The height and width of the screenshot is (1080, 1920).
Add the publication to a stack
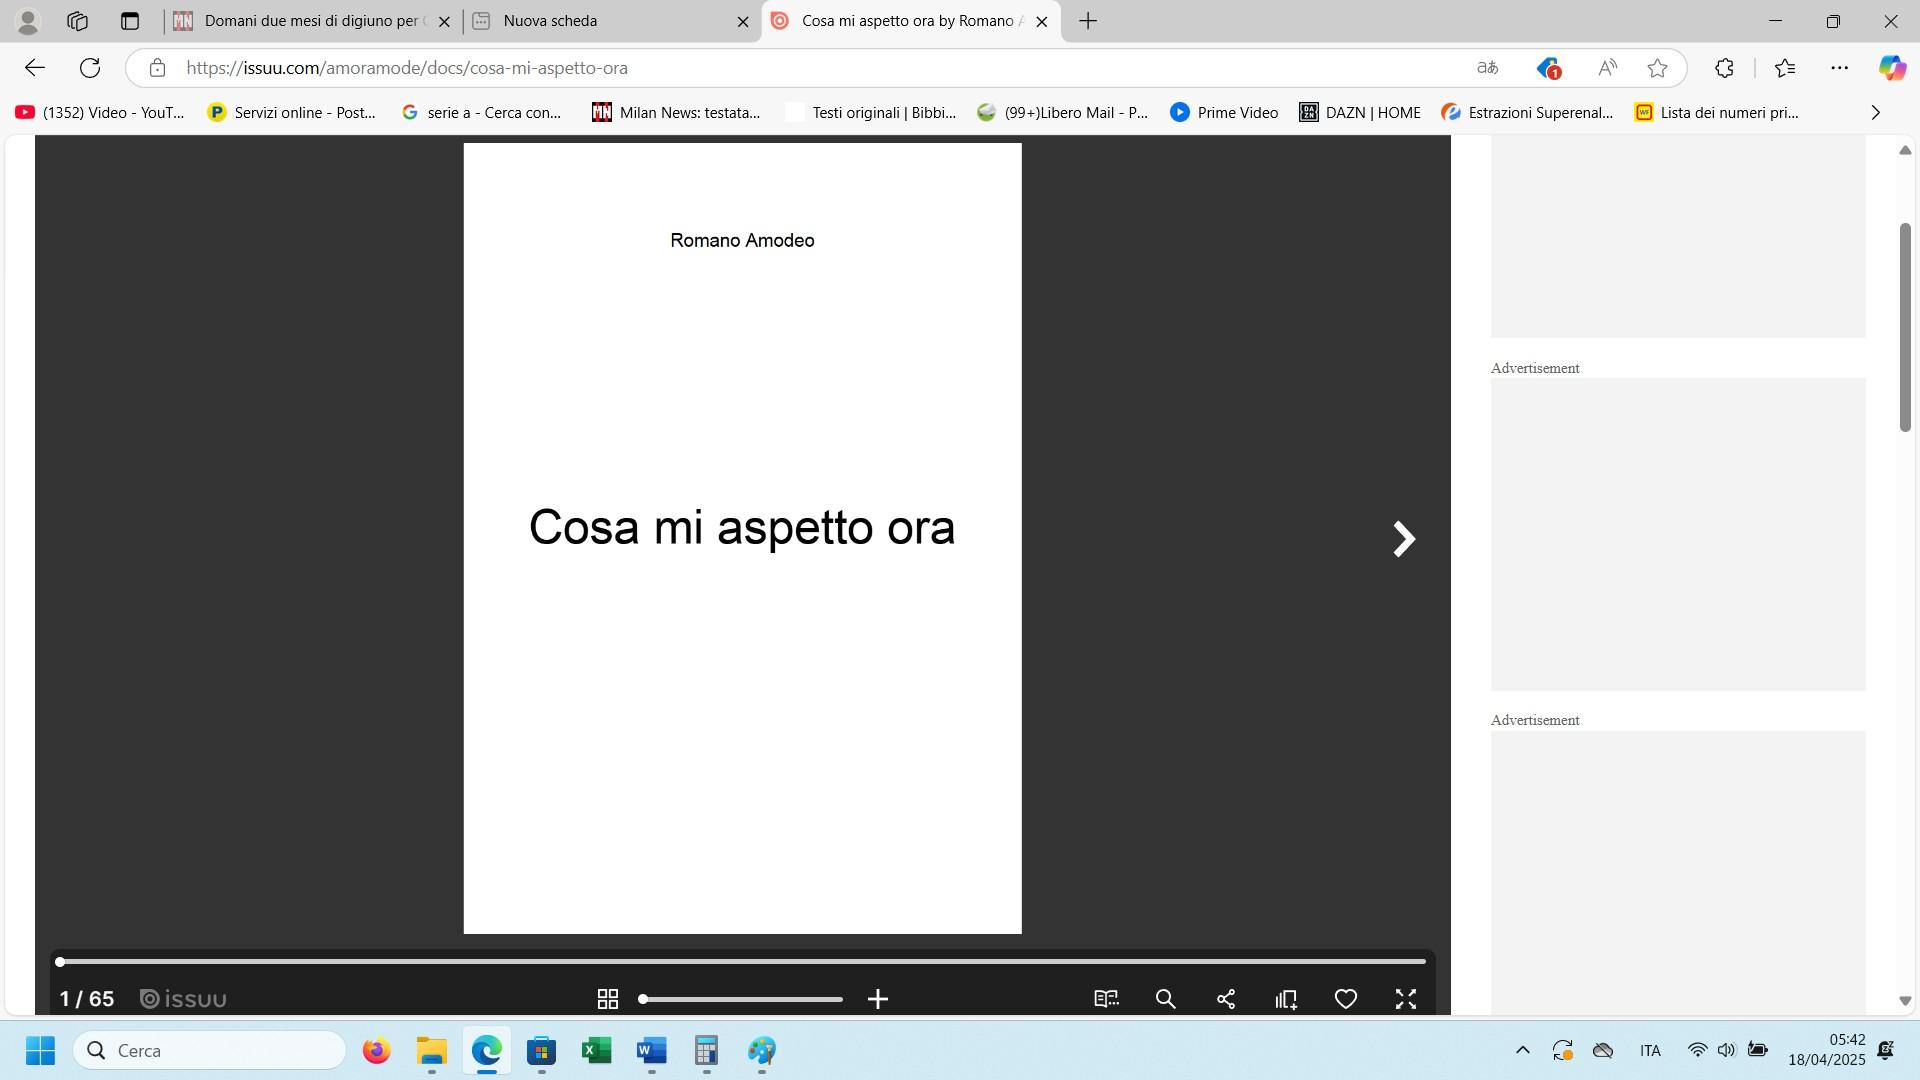(1286, 999)
